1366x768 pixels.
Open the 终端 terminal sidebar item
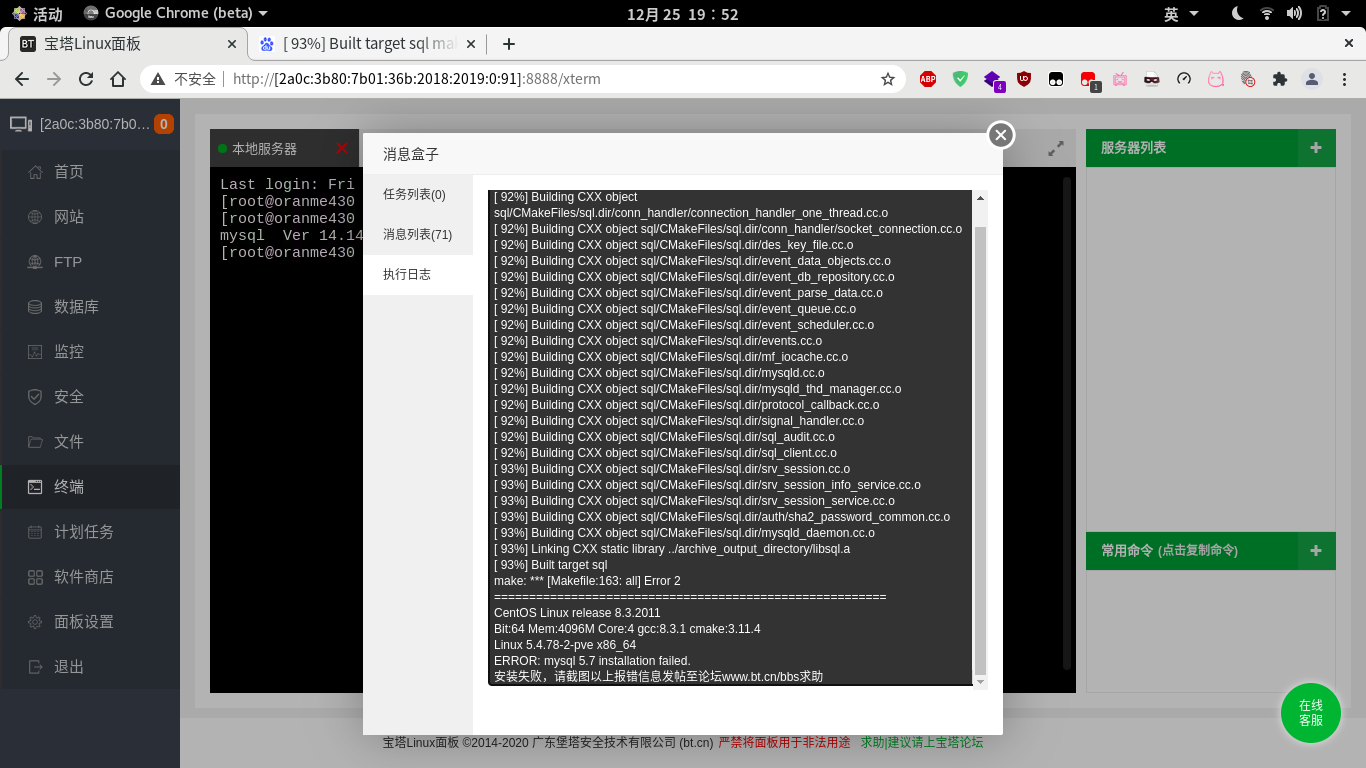[90, 487]
